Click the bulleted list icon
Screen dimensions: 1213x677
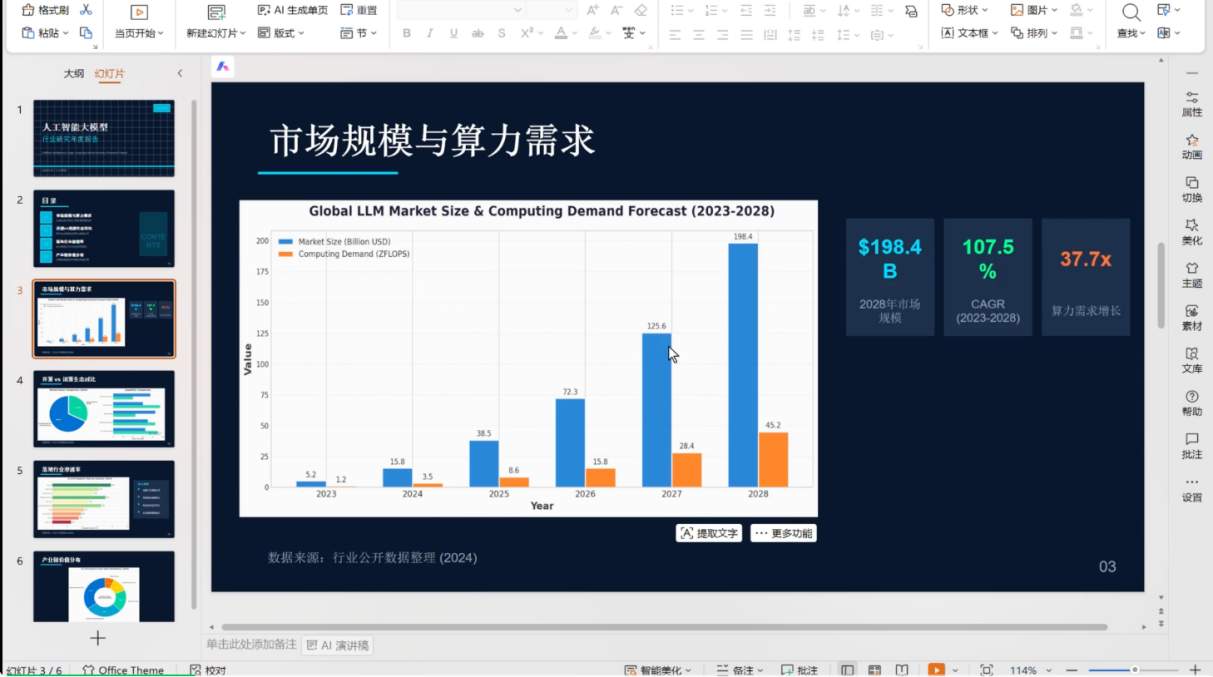(x=677, y=10)
